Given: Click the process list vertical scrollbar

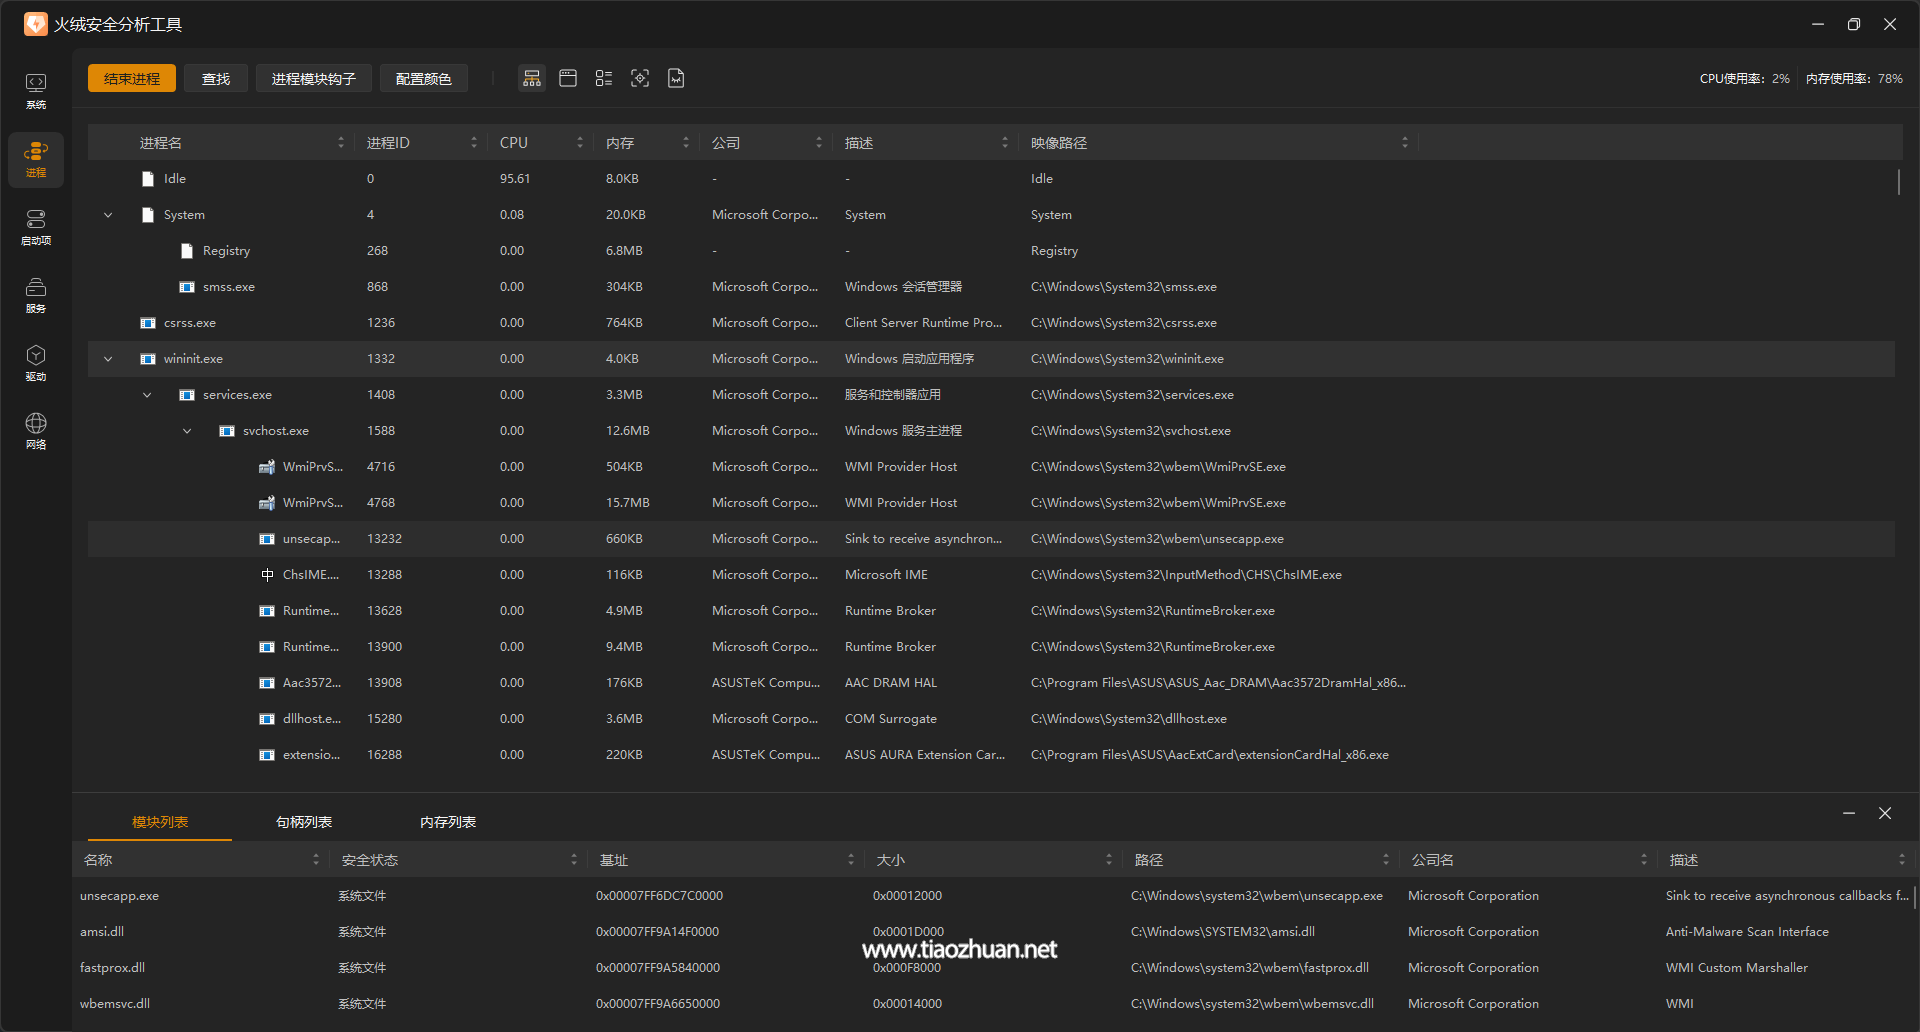Looking at the screenshot, I should click(x=1898, y=182).
